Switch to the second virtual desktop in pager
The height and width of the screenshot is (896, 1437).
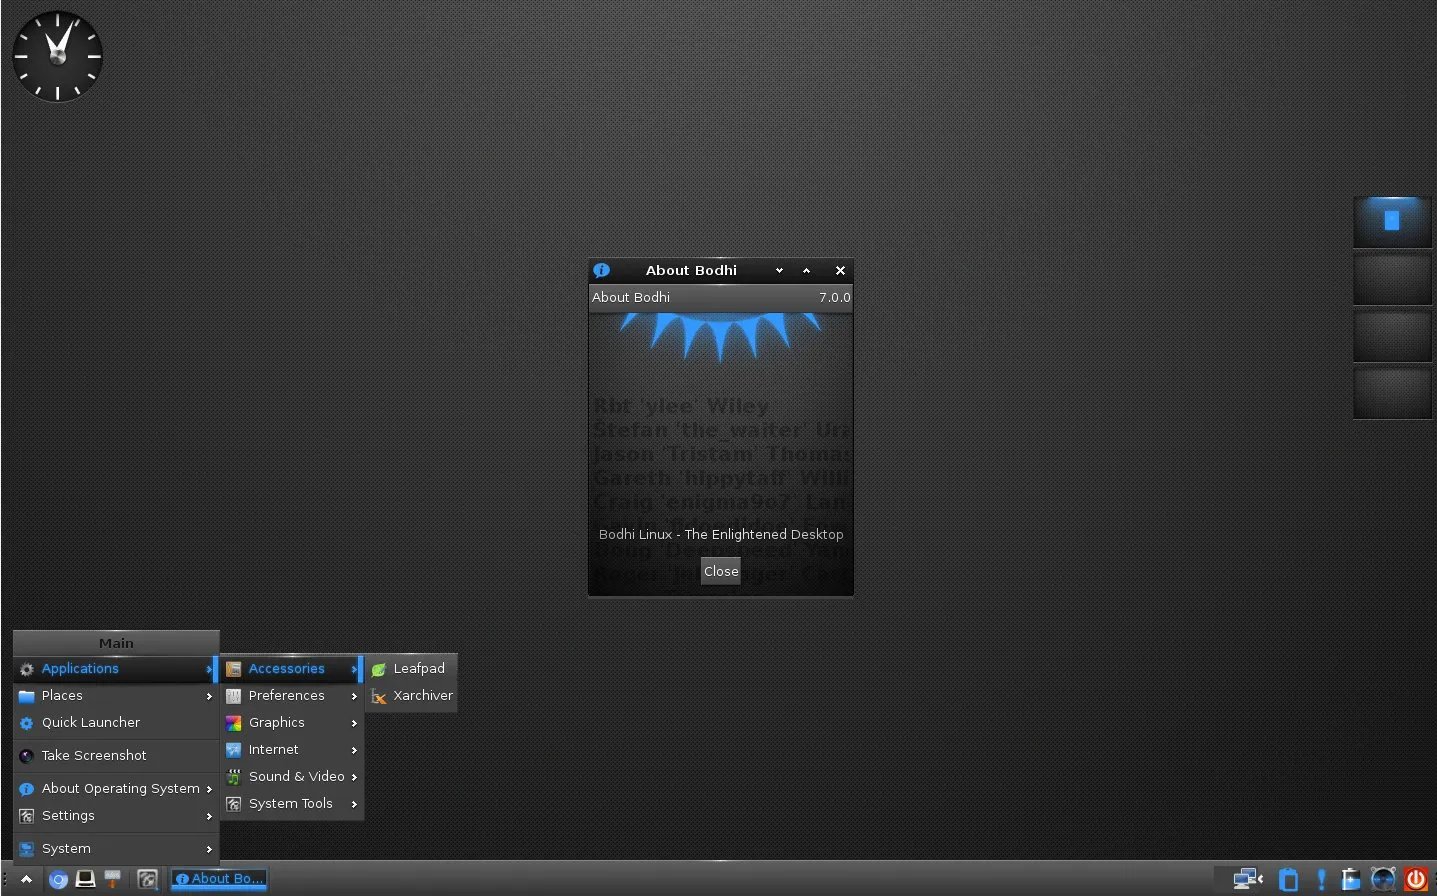[x=1392, y=279]
